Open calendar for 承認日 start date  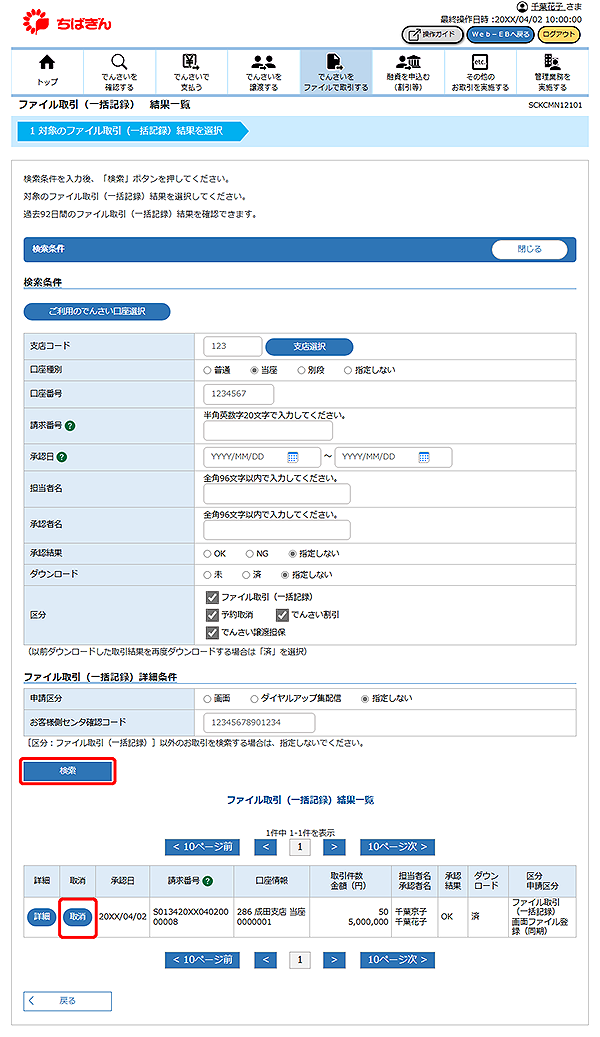[x=293, y=457]
